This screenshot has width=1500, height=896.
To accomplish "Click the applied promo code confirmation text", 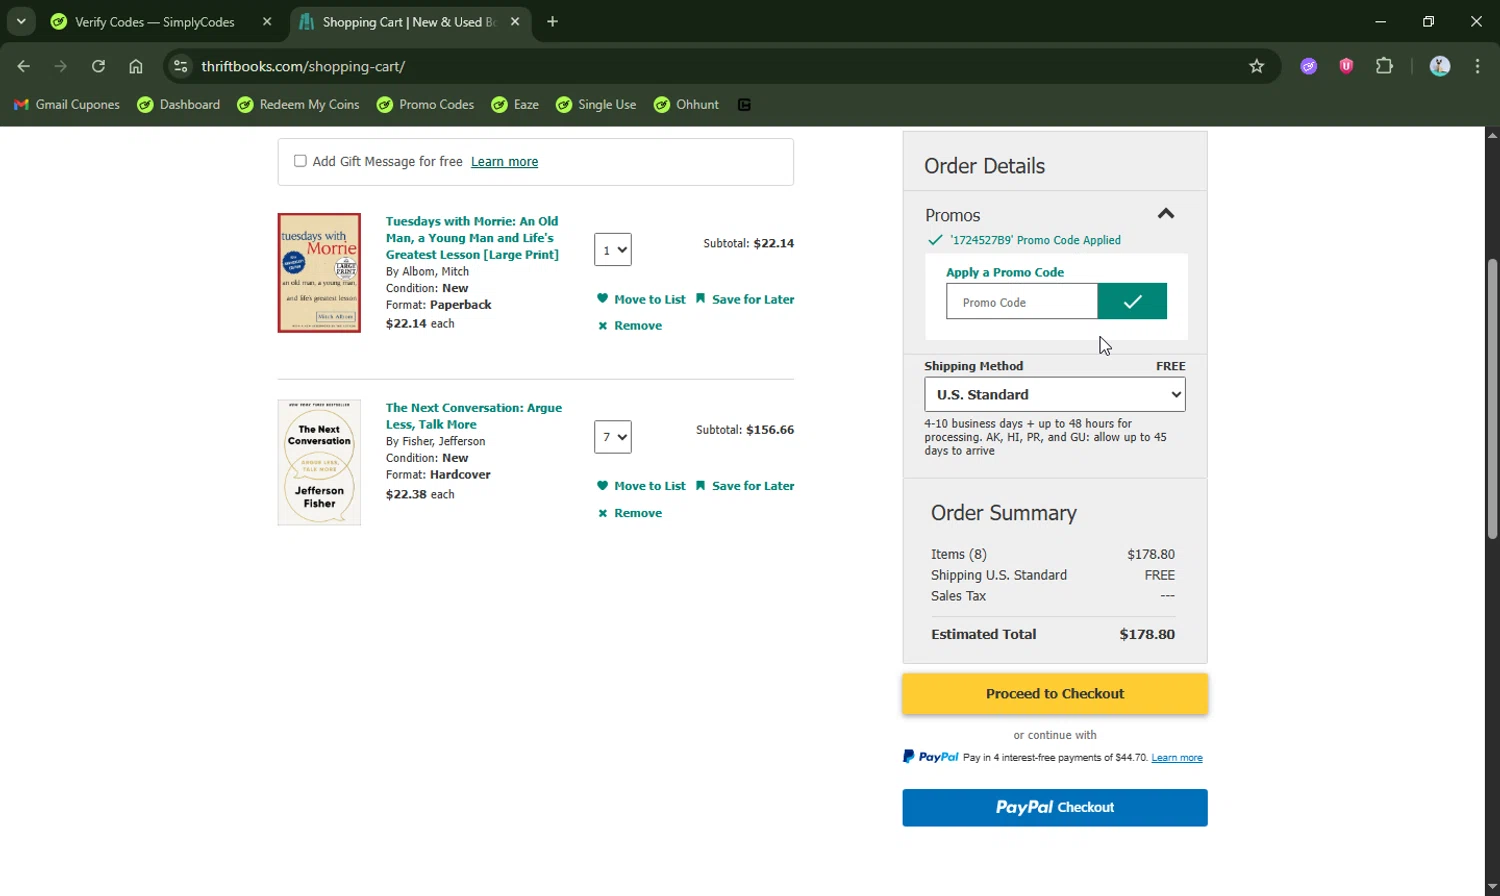I will tap(1035, 240).
